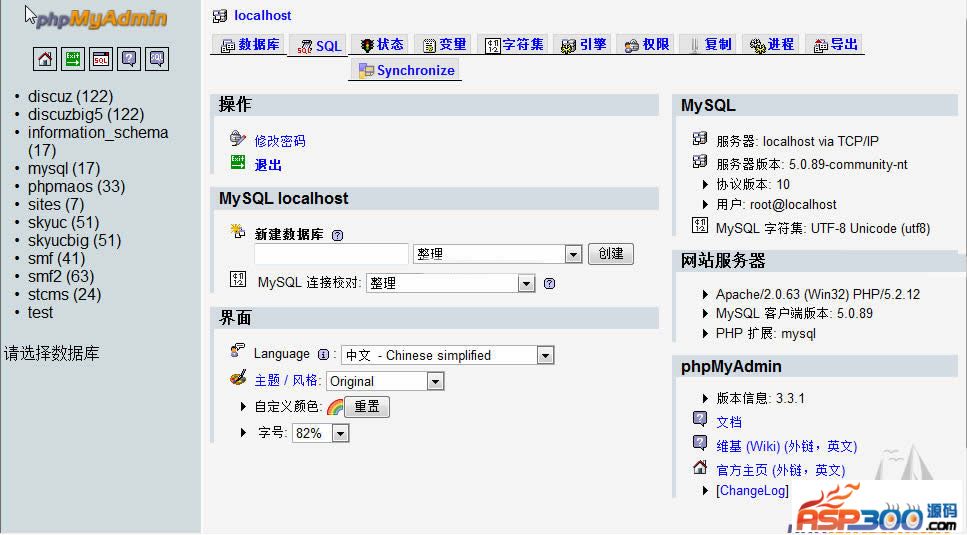967x535 pixels.
Task: Click the SQL documentation icon in sidebar
Action: click(157, 59)
